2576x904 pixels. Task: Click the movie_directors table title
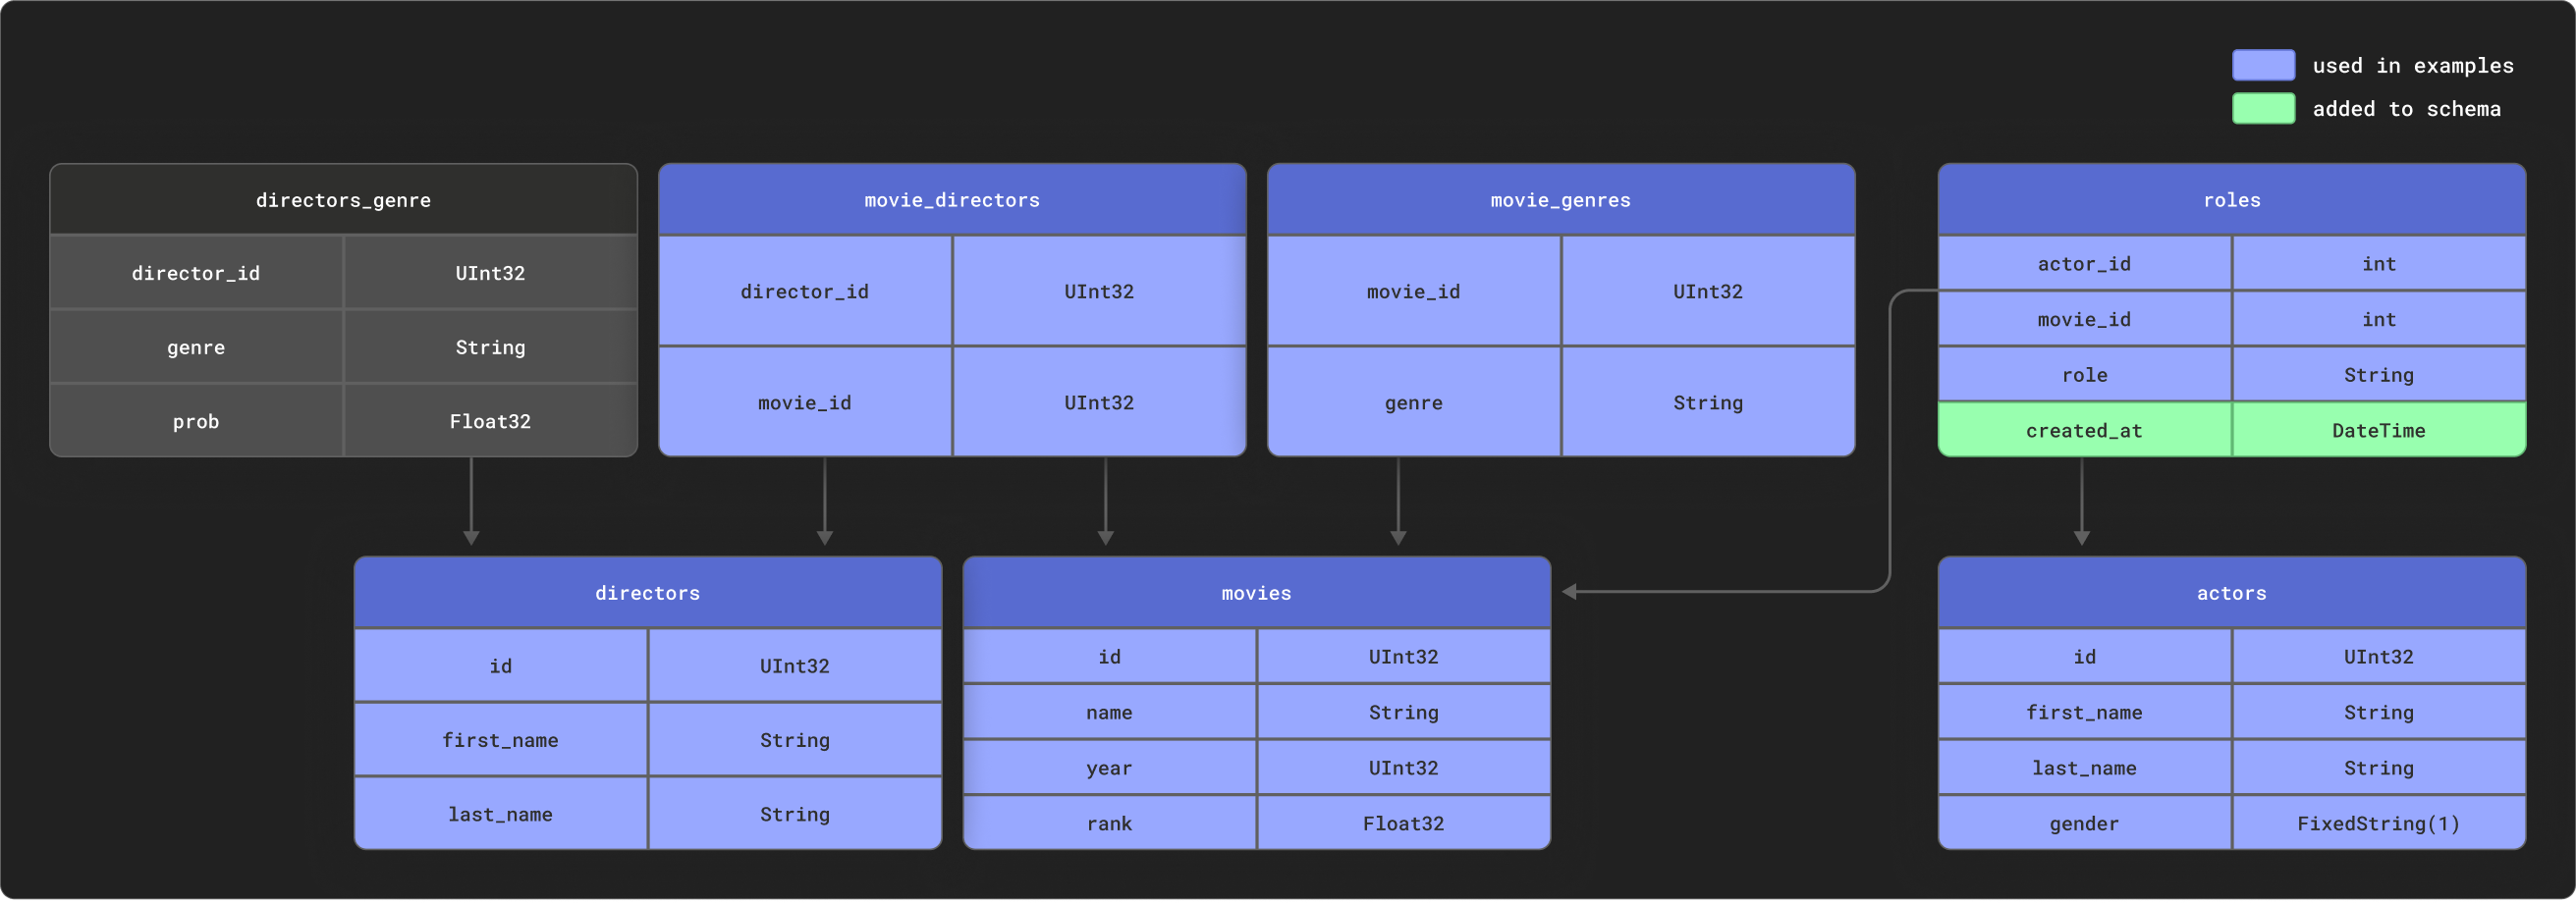(952, 199)
